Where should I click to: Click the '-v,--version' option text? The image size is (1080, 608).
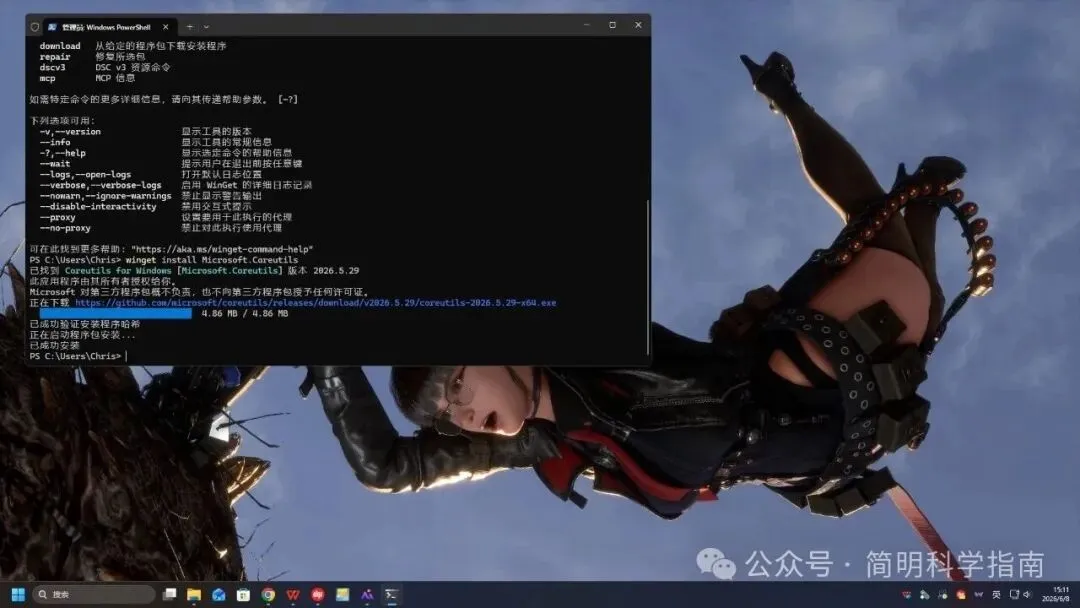70,132
